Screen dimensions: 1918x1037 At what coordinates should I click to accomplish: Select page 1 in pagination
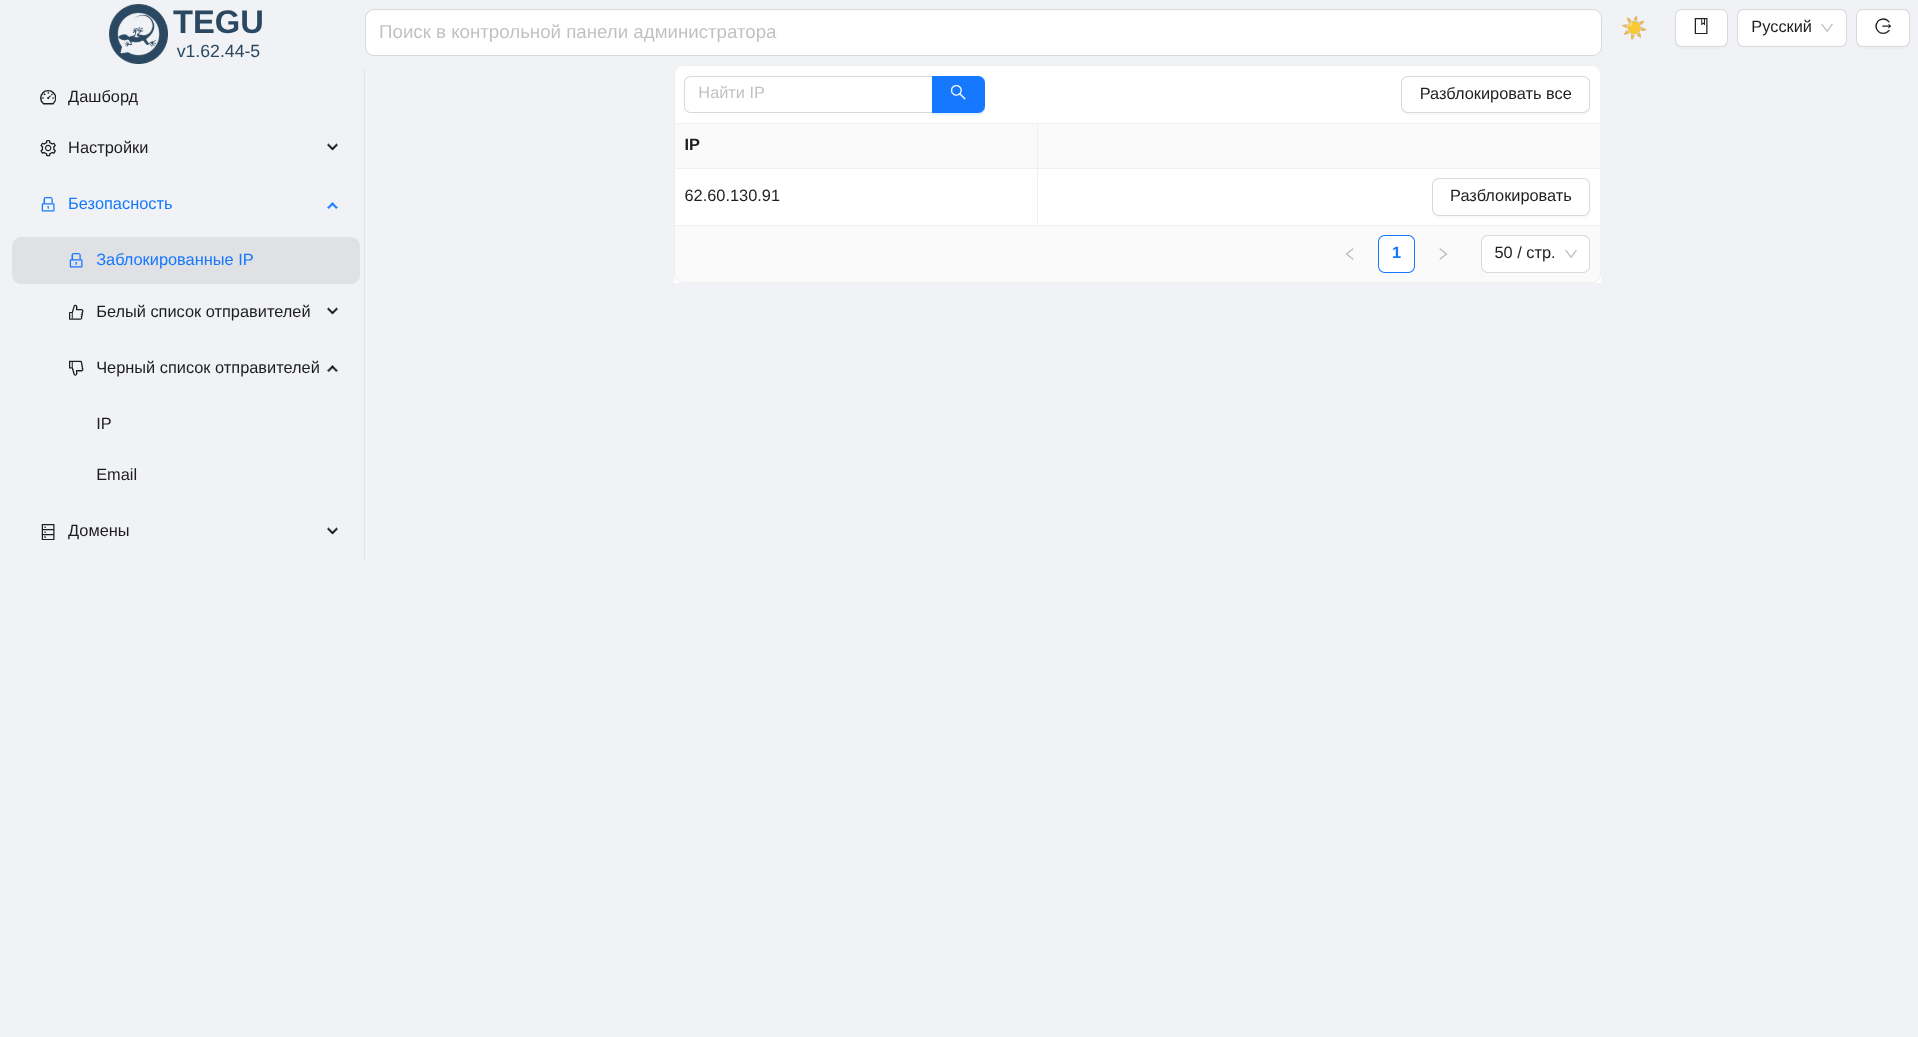click(1395, 254)
